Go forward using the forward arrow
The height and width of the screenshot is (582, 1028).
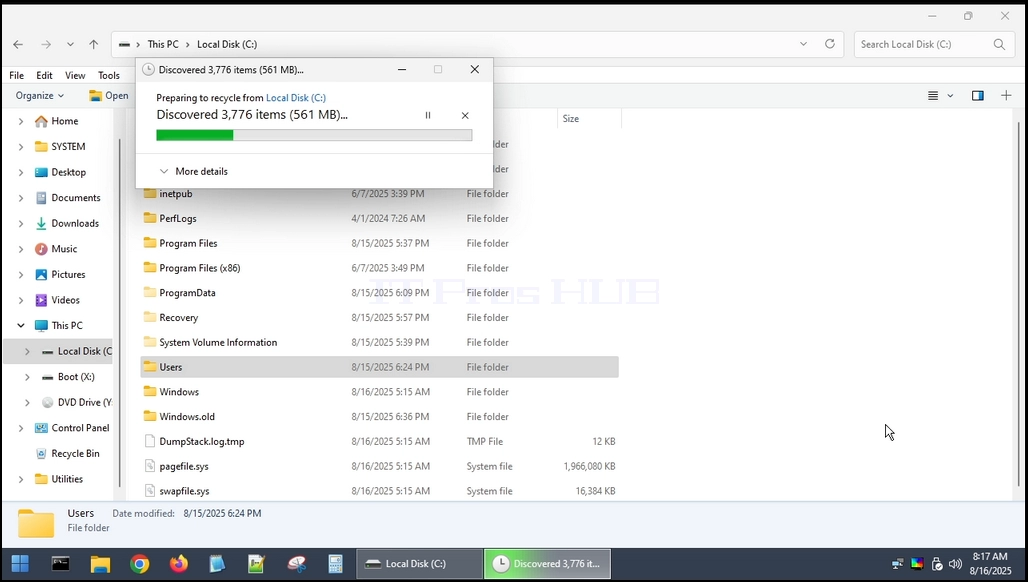[46, 45]
